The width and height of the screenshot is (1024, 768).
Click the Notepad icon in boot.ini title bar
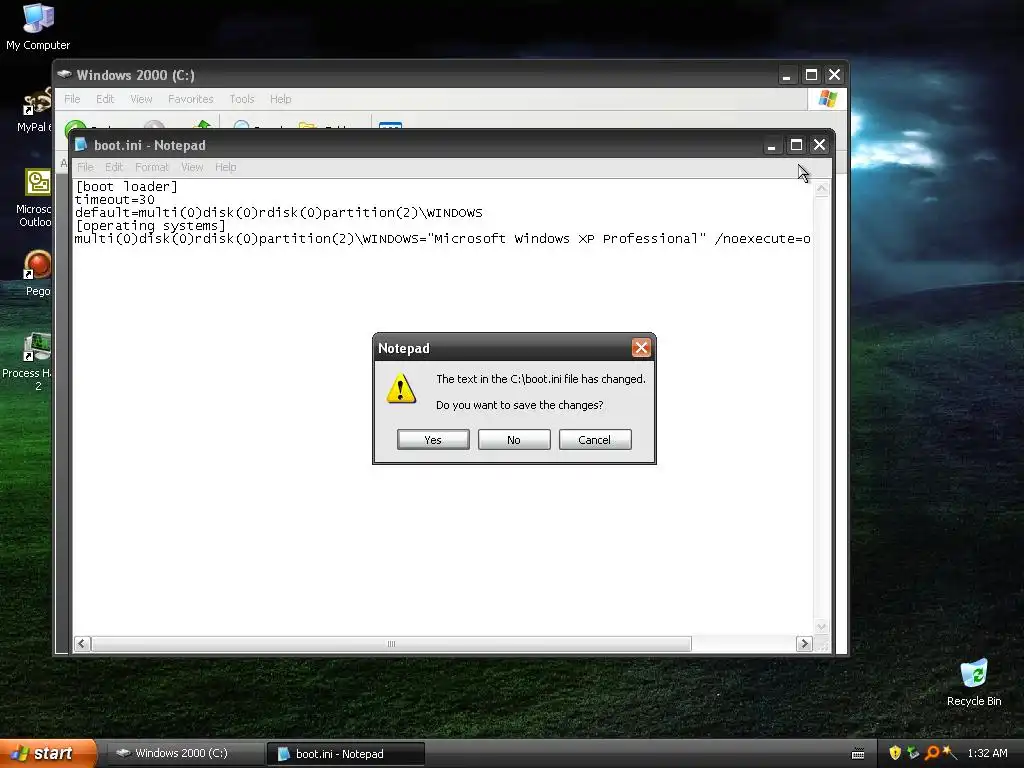81,144
